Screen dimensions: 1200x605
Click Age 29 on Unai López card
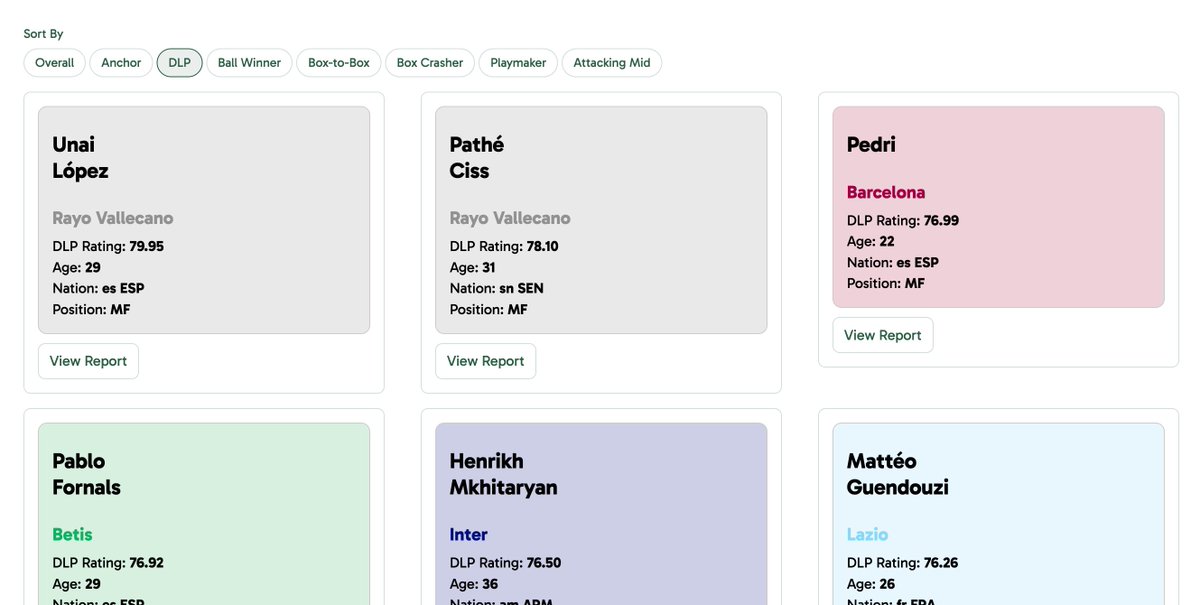pos(77,267)
